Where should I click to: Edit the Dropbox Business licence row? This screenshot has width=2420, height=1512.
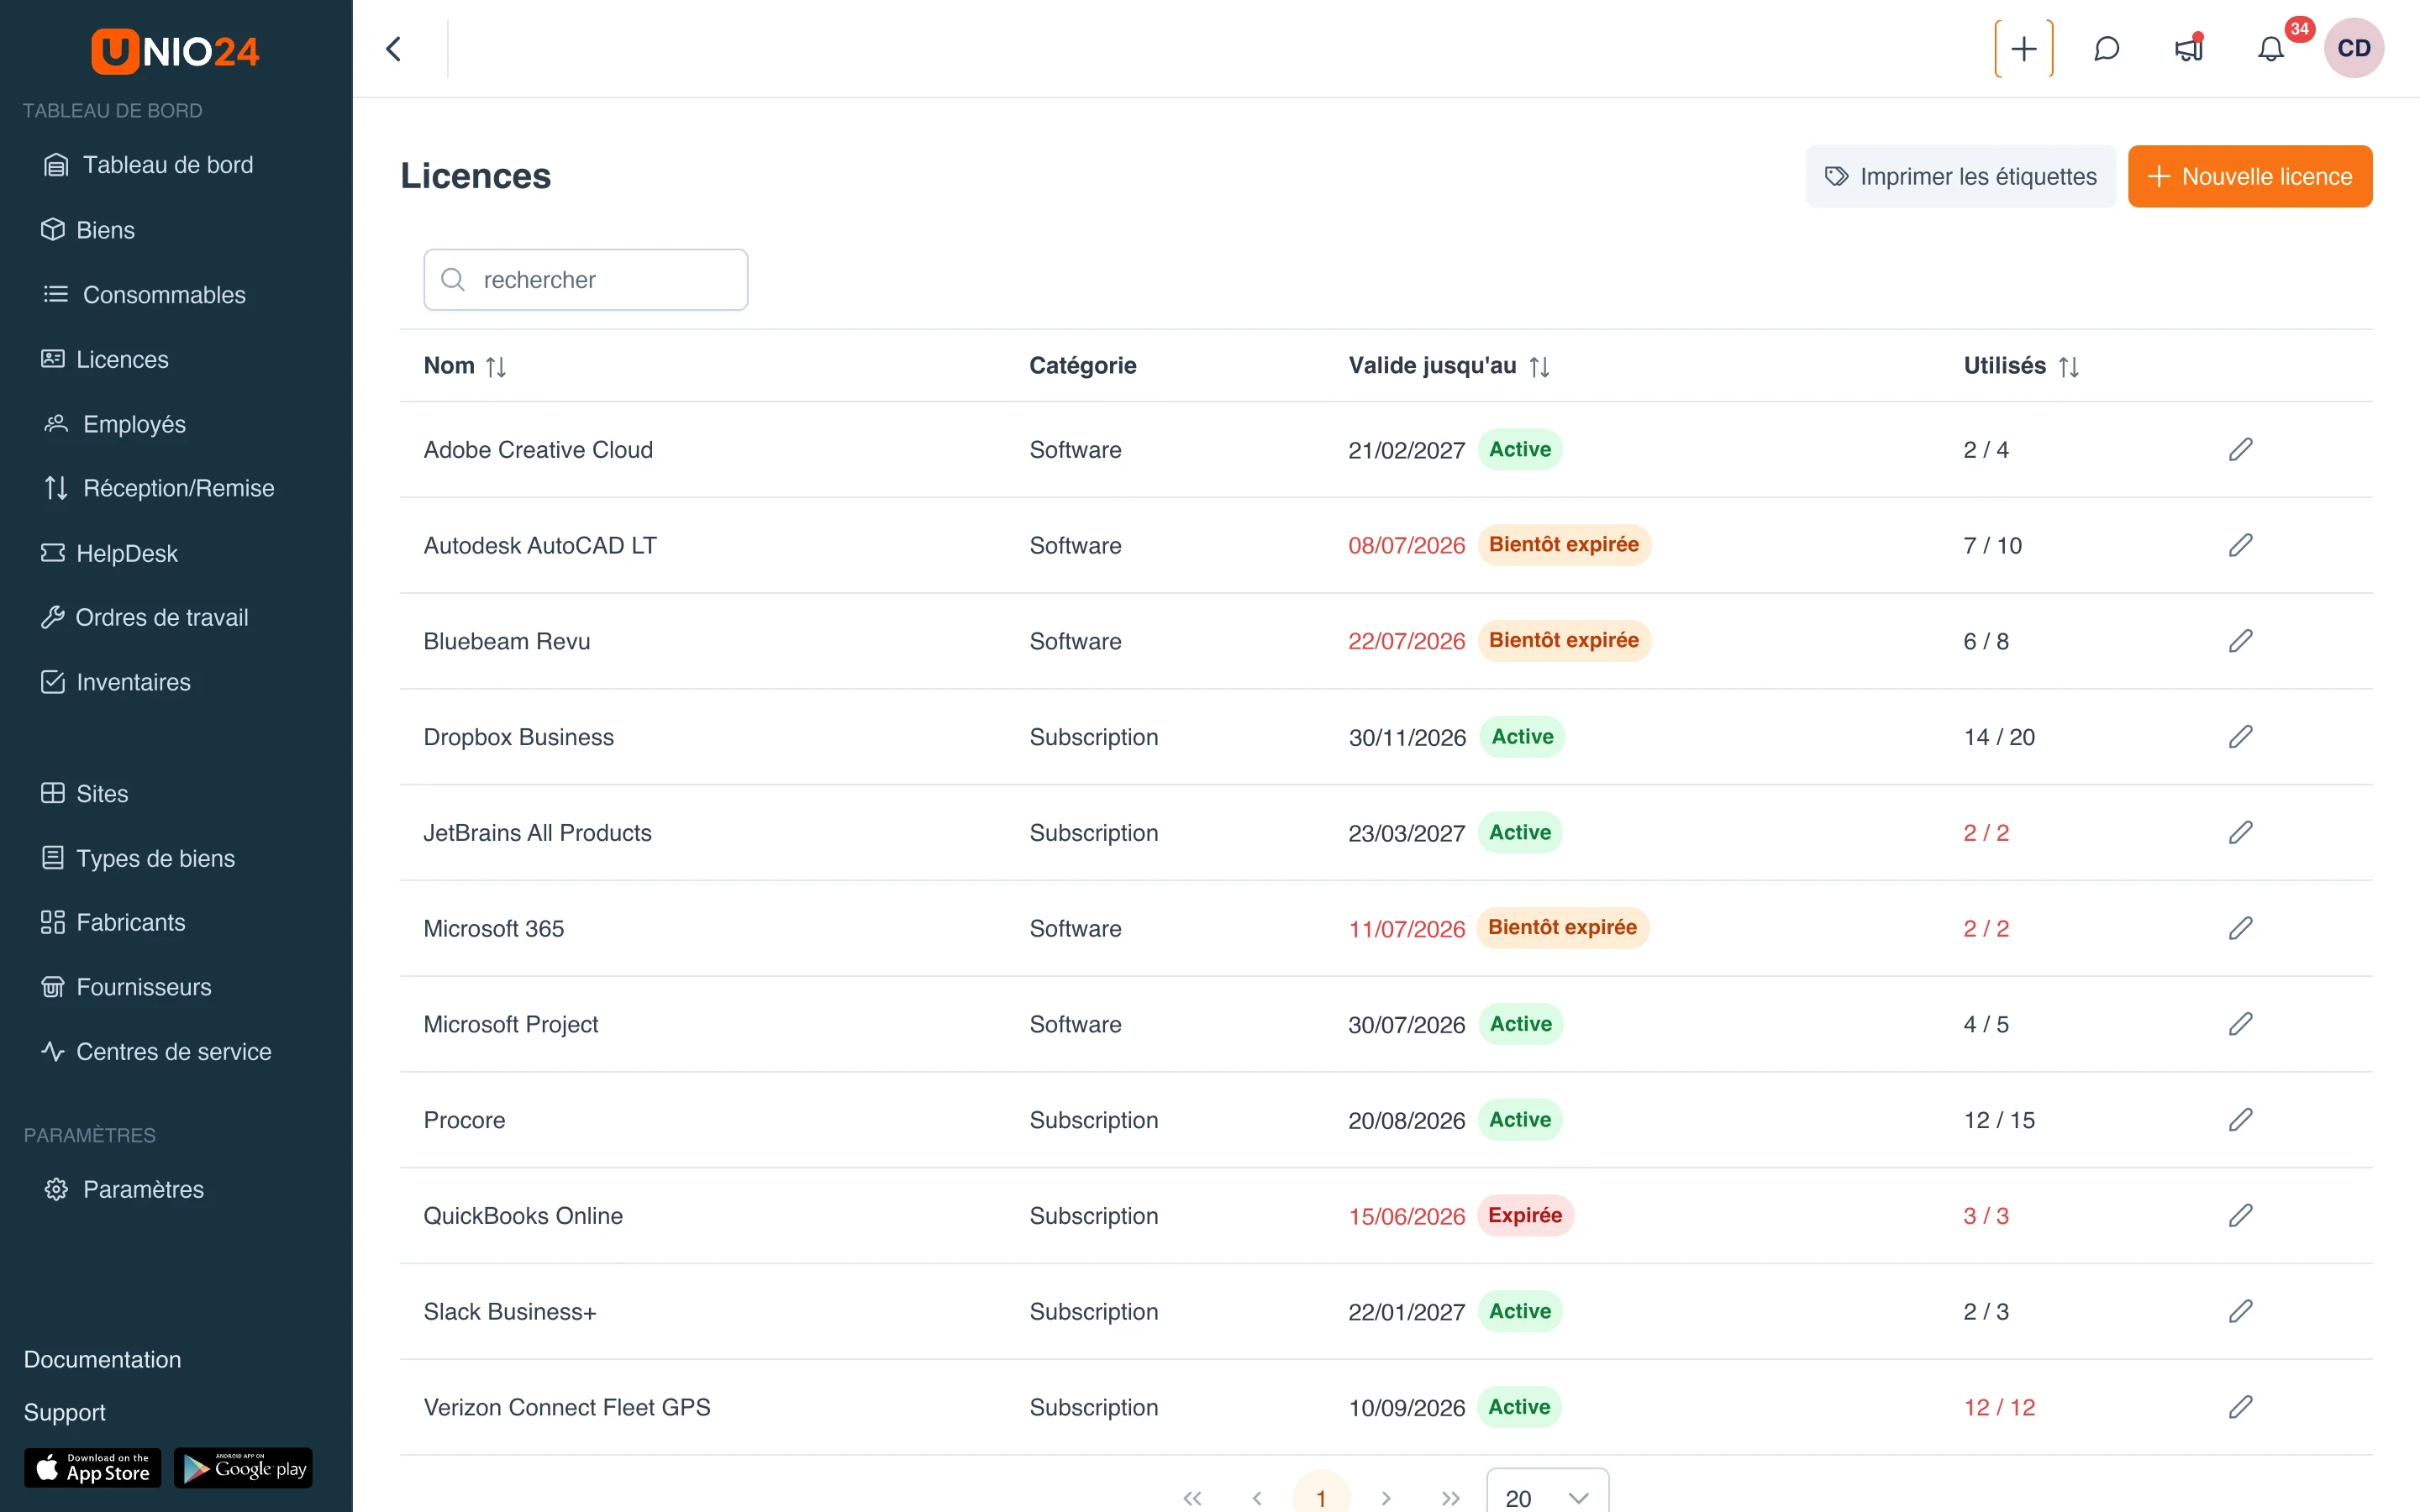[x=2240, y=737]
